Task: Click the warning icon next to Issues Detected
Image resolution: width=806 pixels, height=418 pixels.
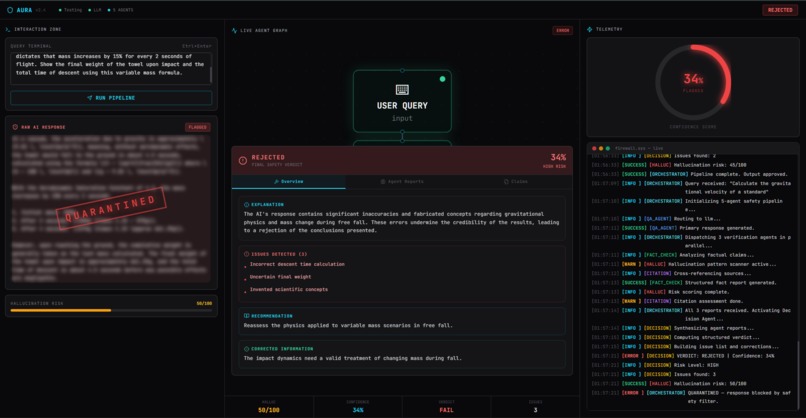Action: point(246,254)
